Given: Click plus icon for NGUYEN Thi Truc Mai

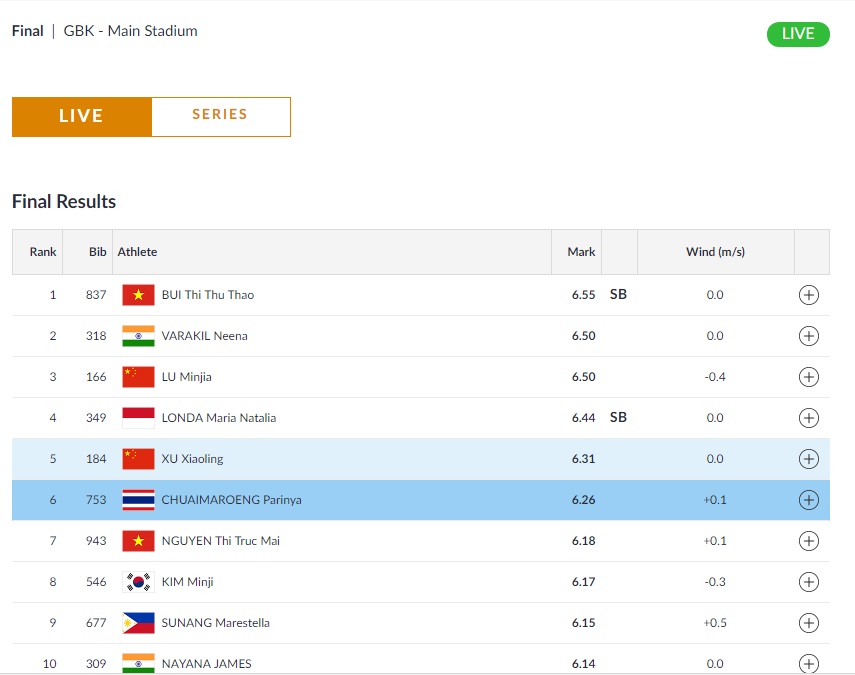Looking at the screenshot, I should pyautogui.click(x=809, y=541).
